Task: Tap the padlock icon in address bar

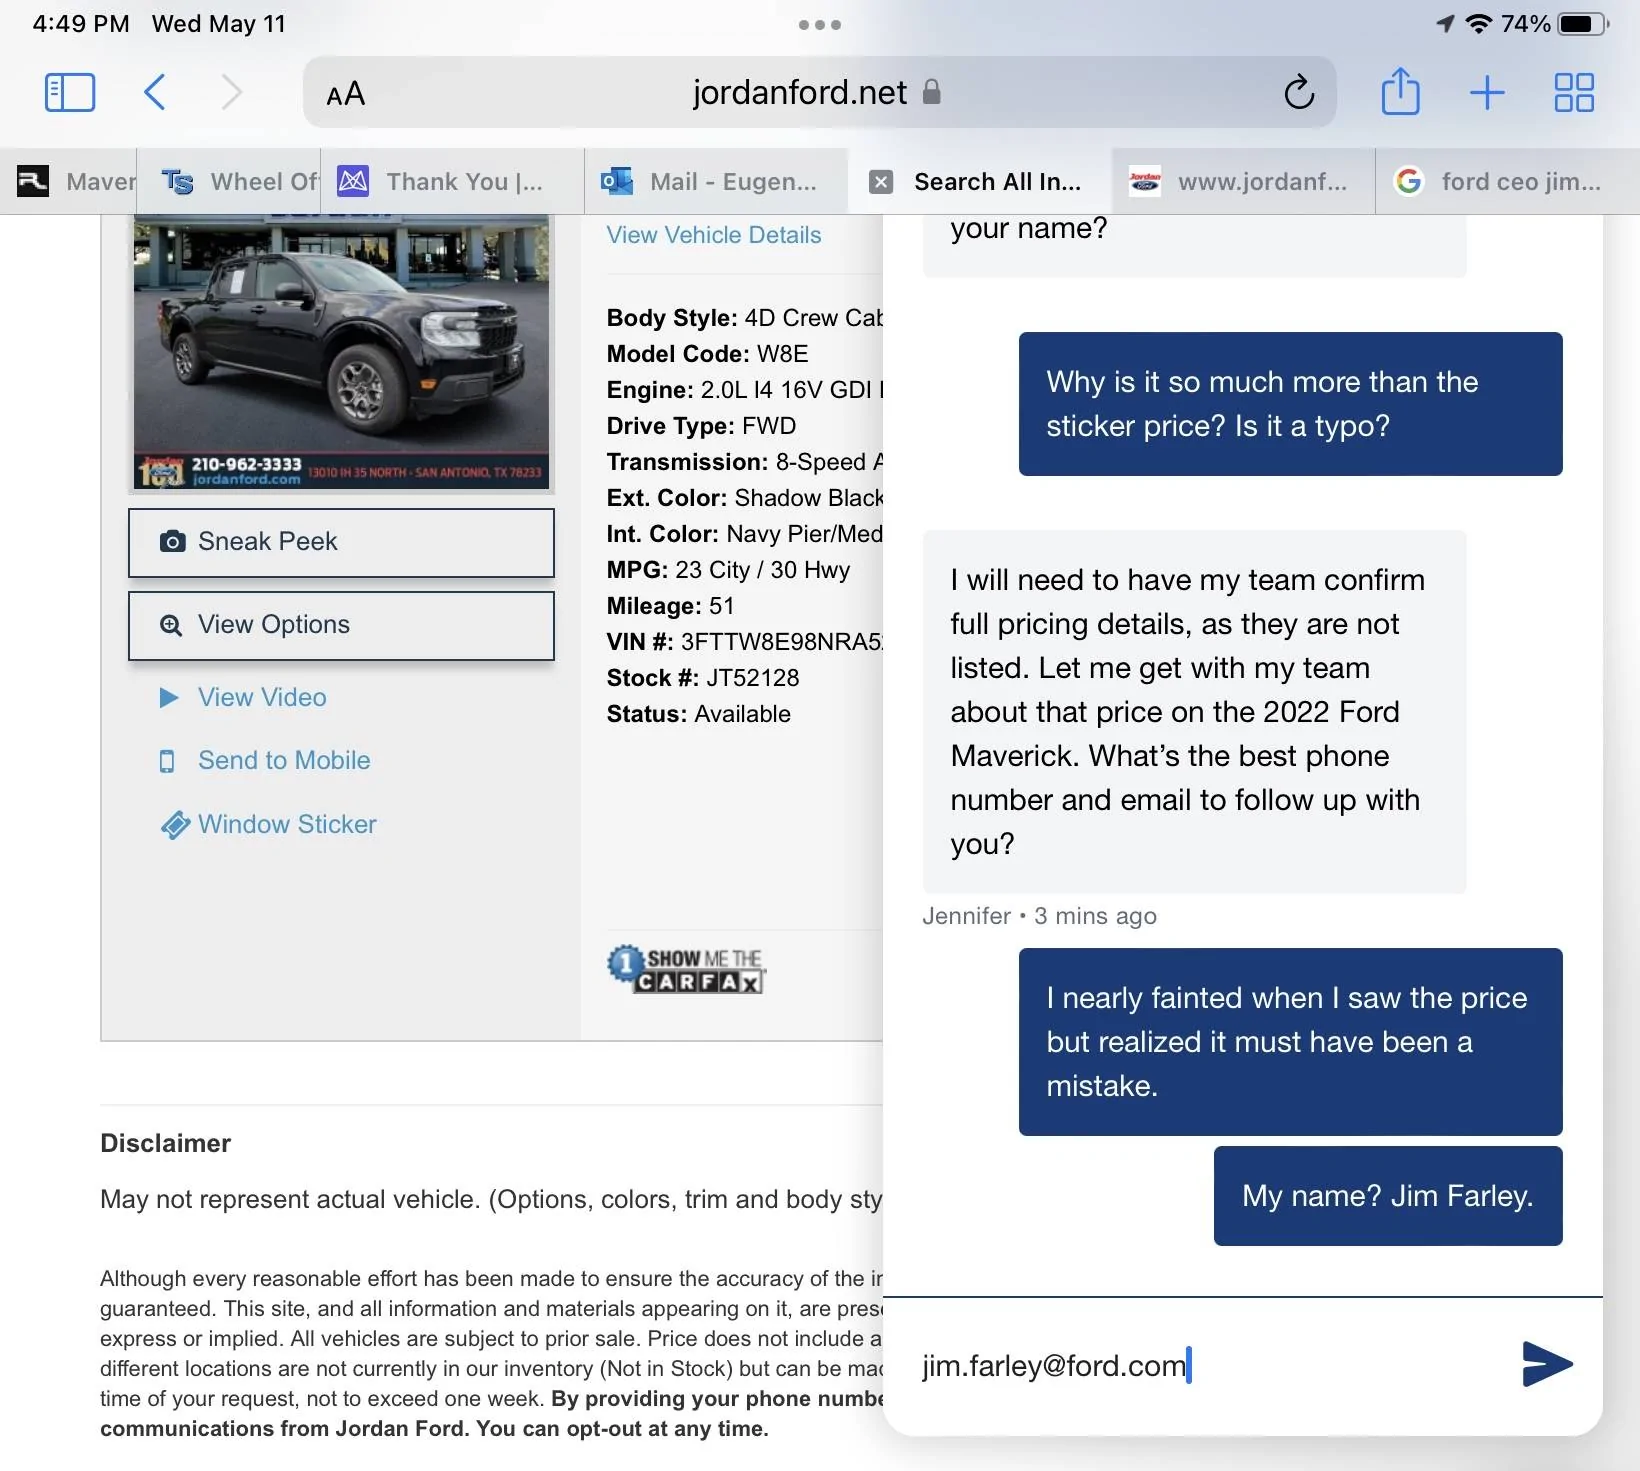Action: (932, 92)
